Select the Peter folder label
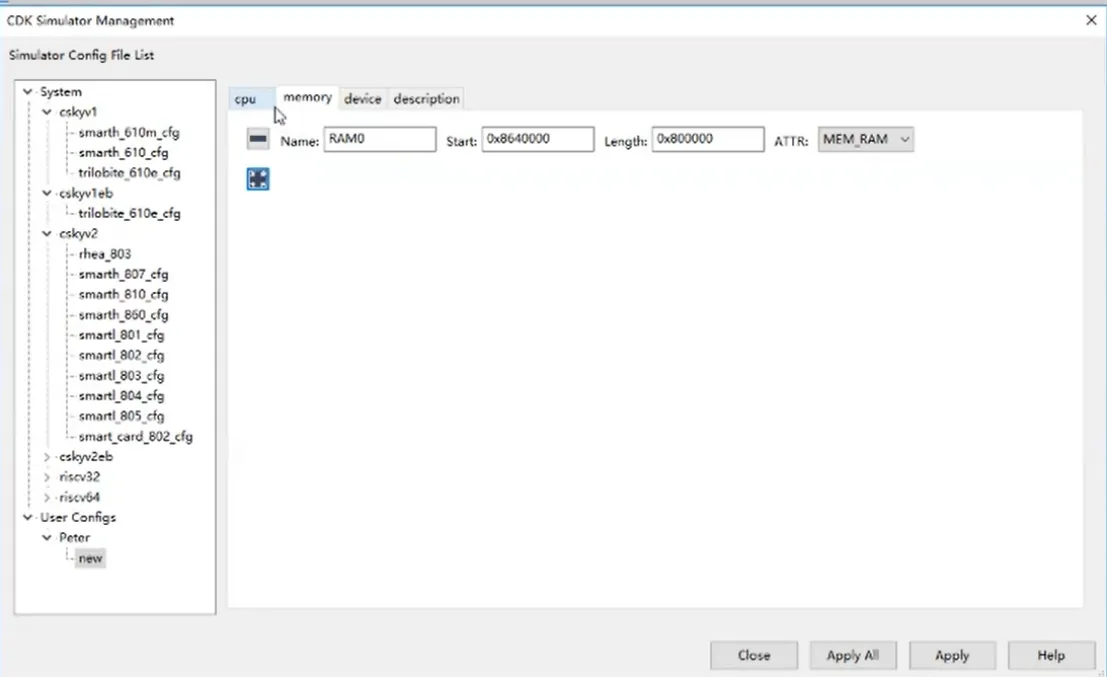 [75, 538]
